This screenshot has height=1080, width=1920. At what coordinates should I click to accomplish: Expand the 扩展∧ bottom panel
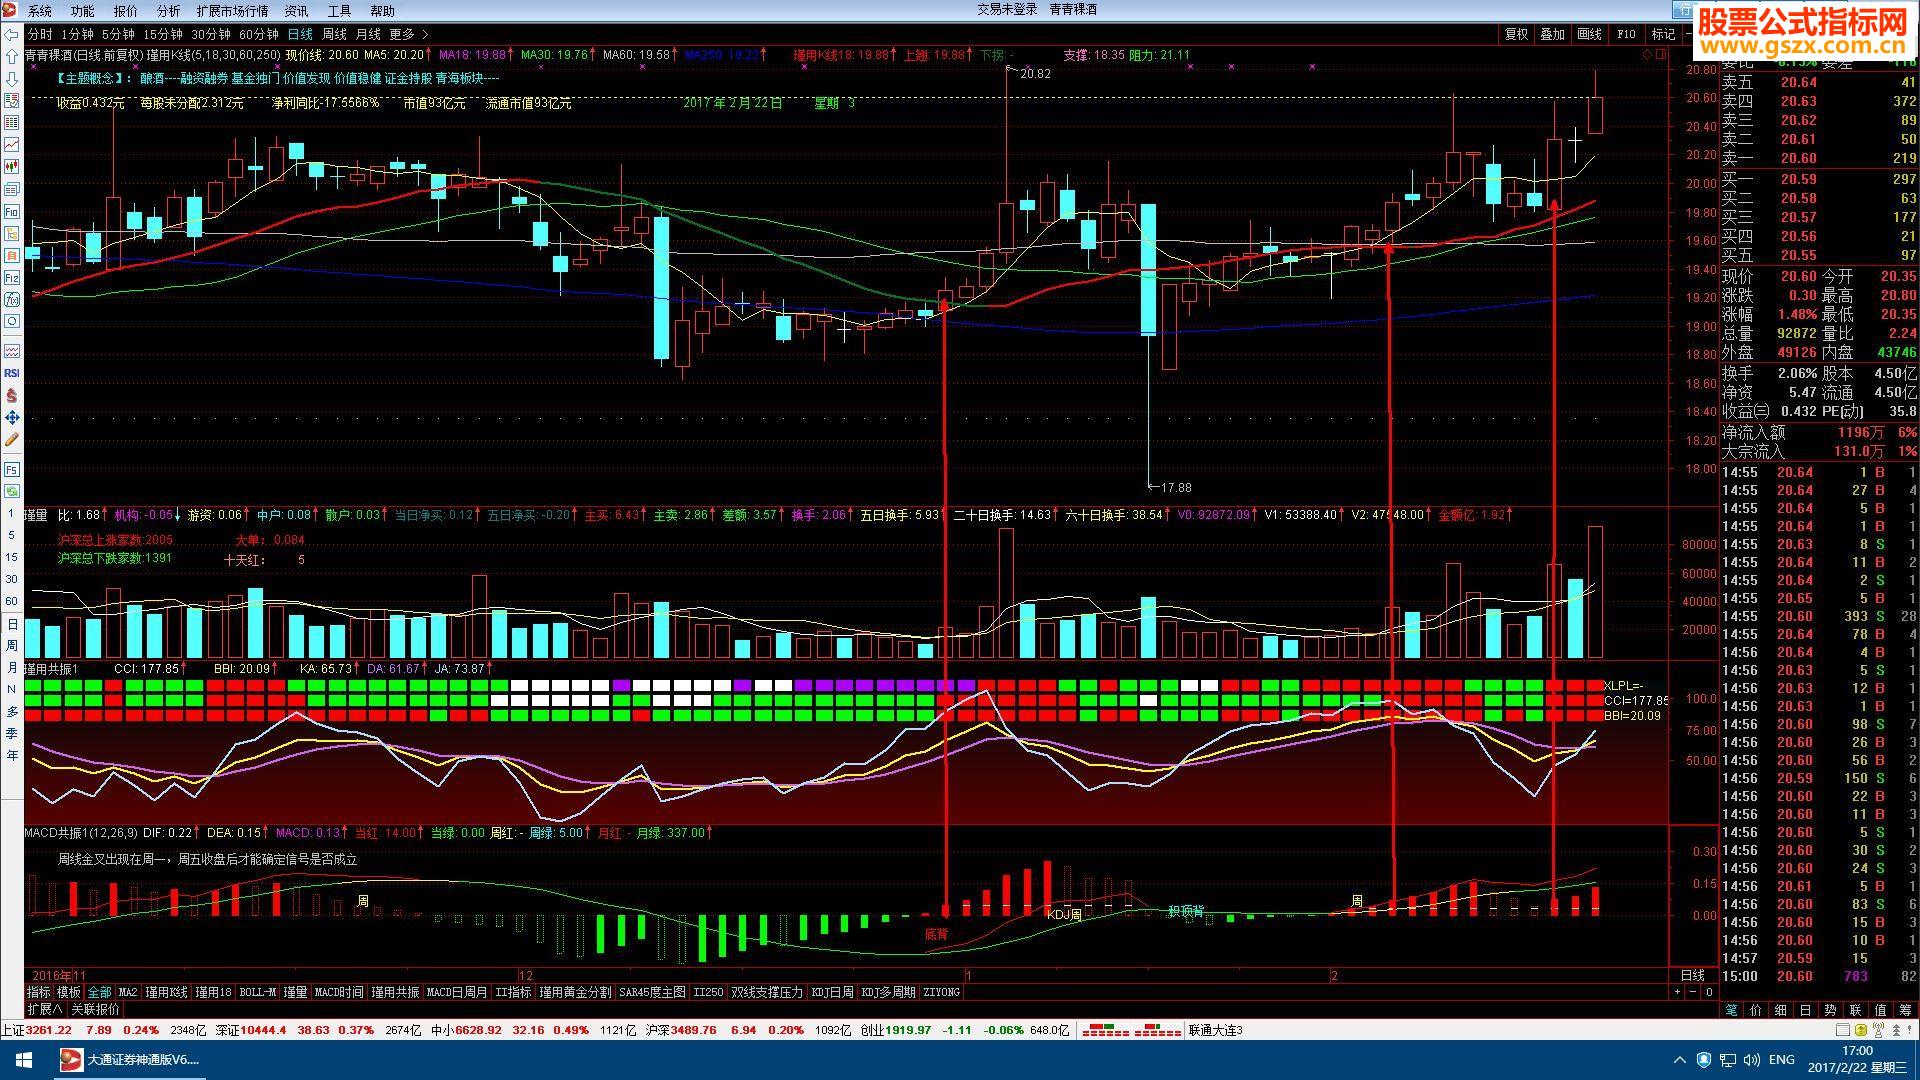[45, 1009]
